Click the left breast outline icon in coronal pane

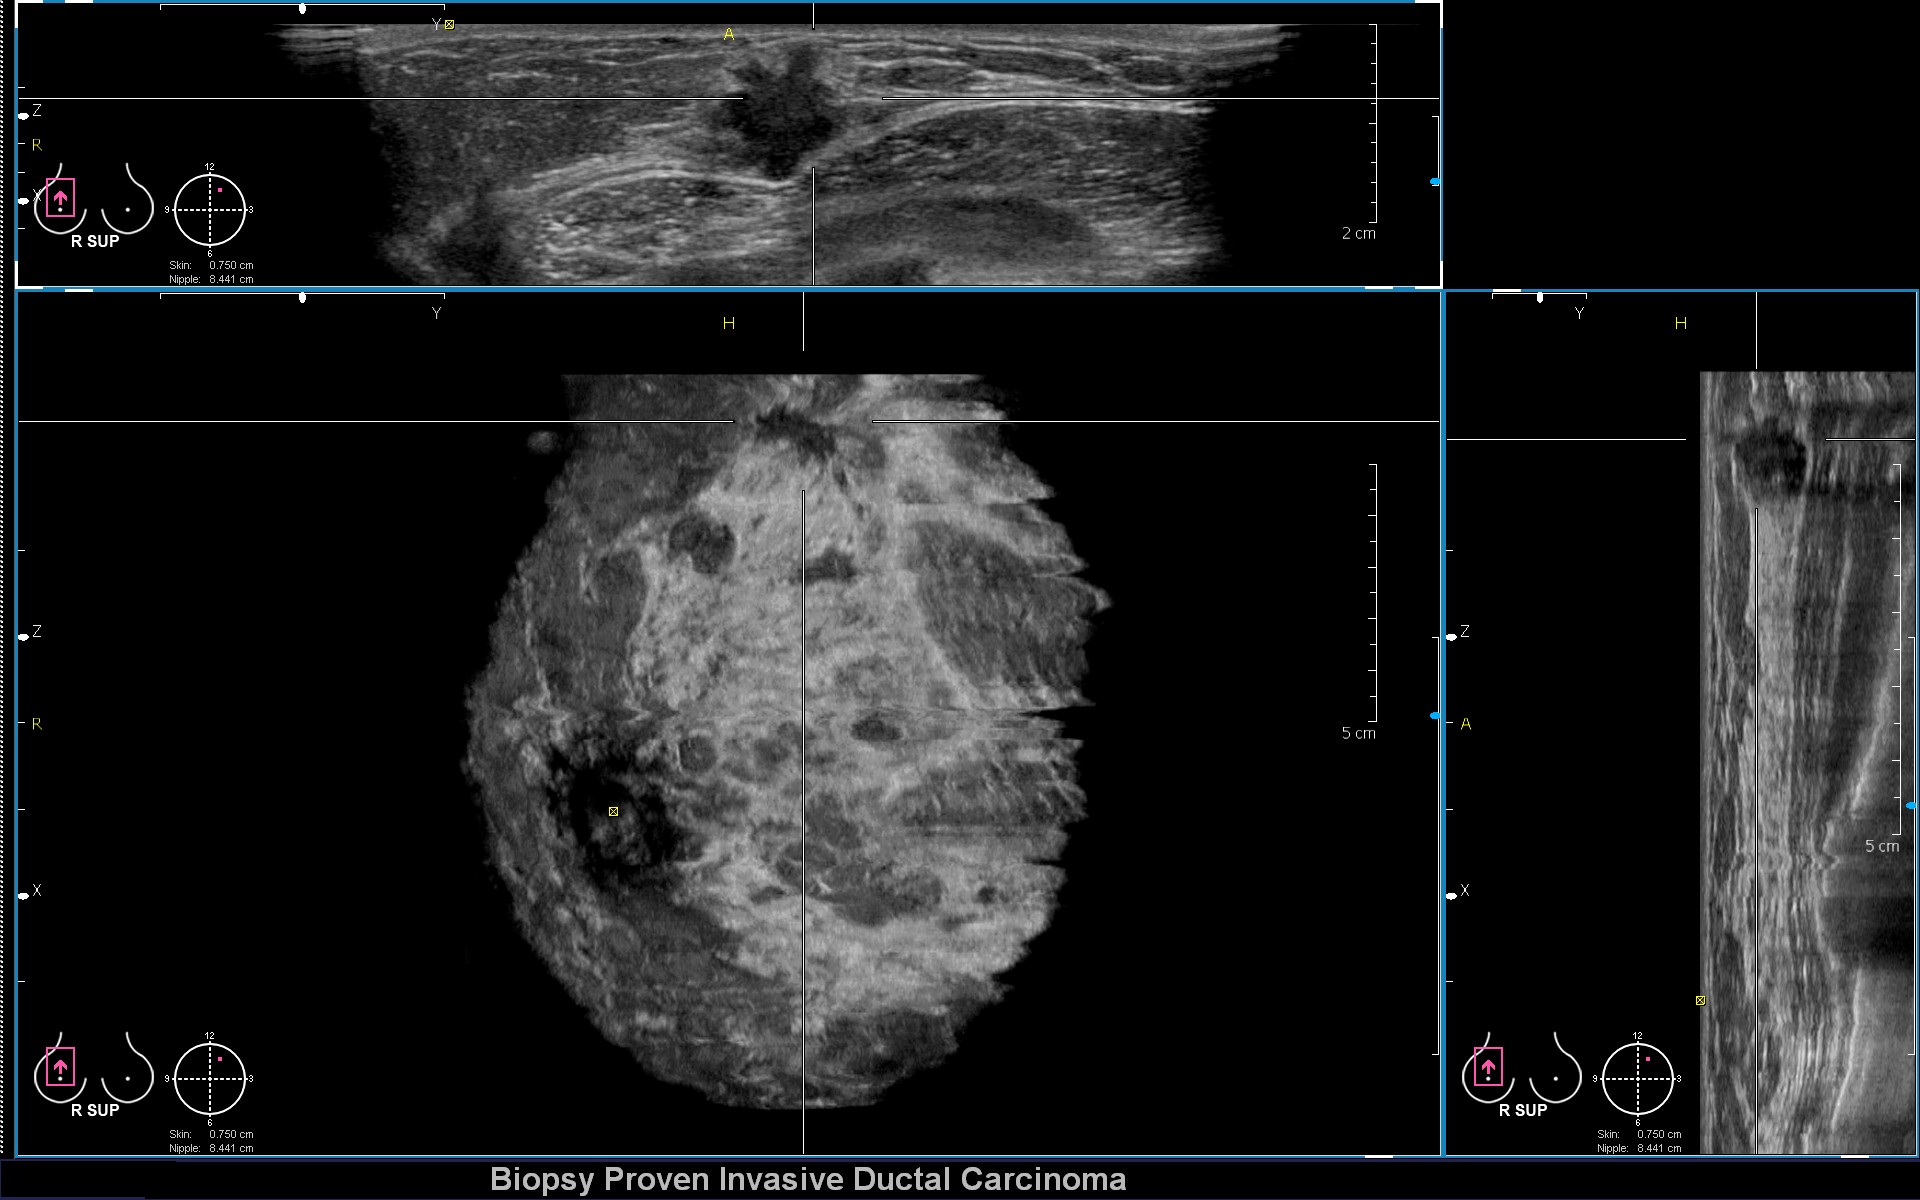tap(129, 1072)
